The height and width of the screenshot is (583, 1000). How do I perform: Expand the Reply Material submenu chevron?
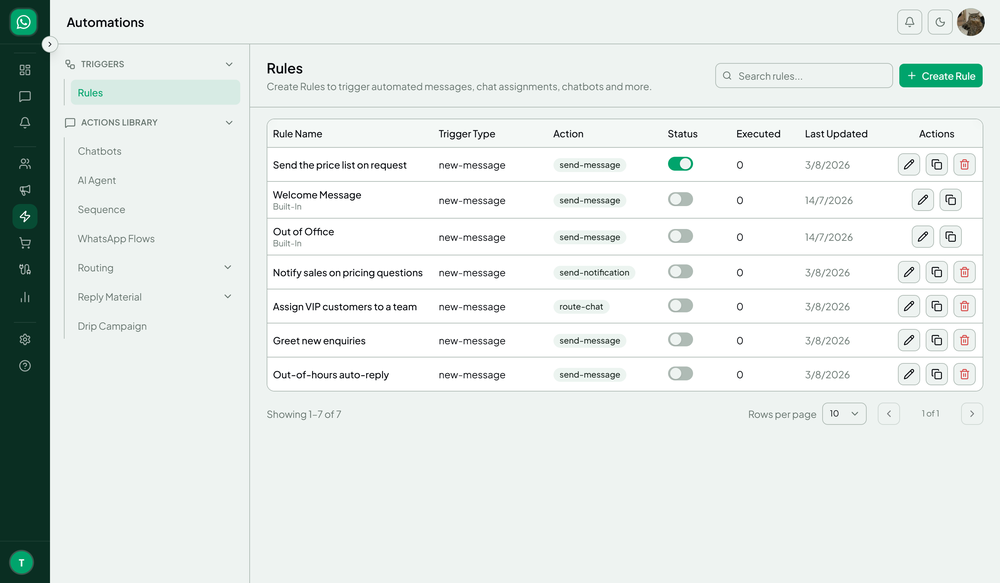[x=228, y=297]
